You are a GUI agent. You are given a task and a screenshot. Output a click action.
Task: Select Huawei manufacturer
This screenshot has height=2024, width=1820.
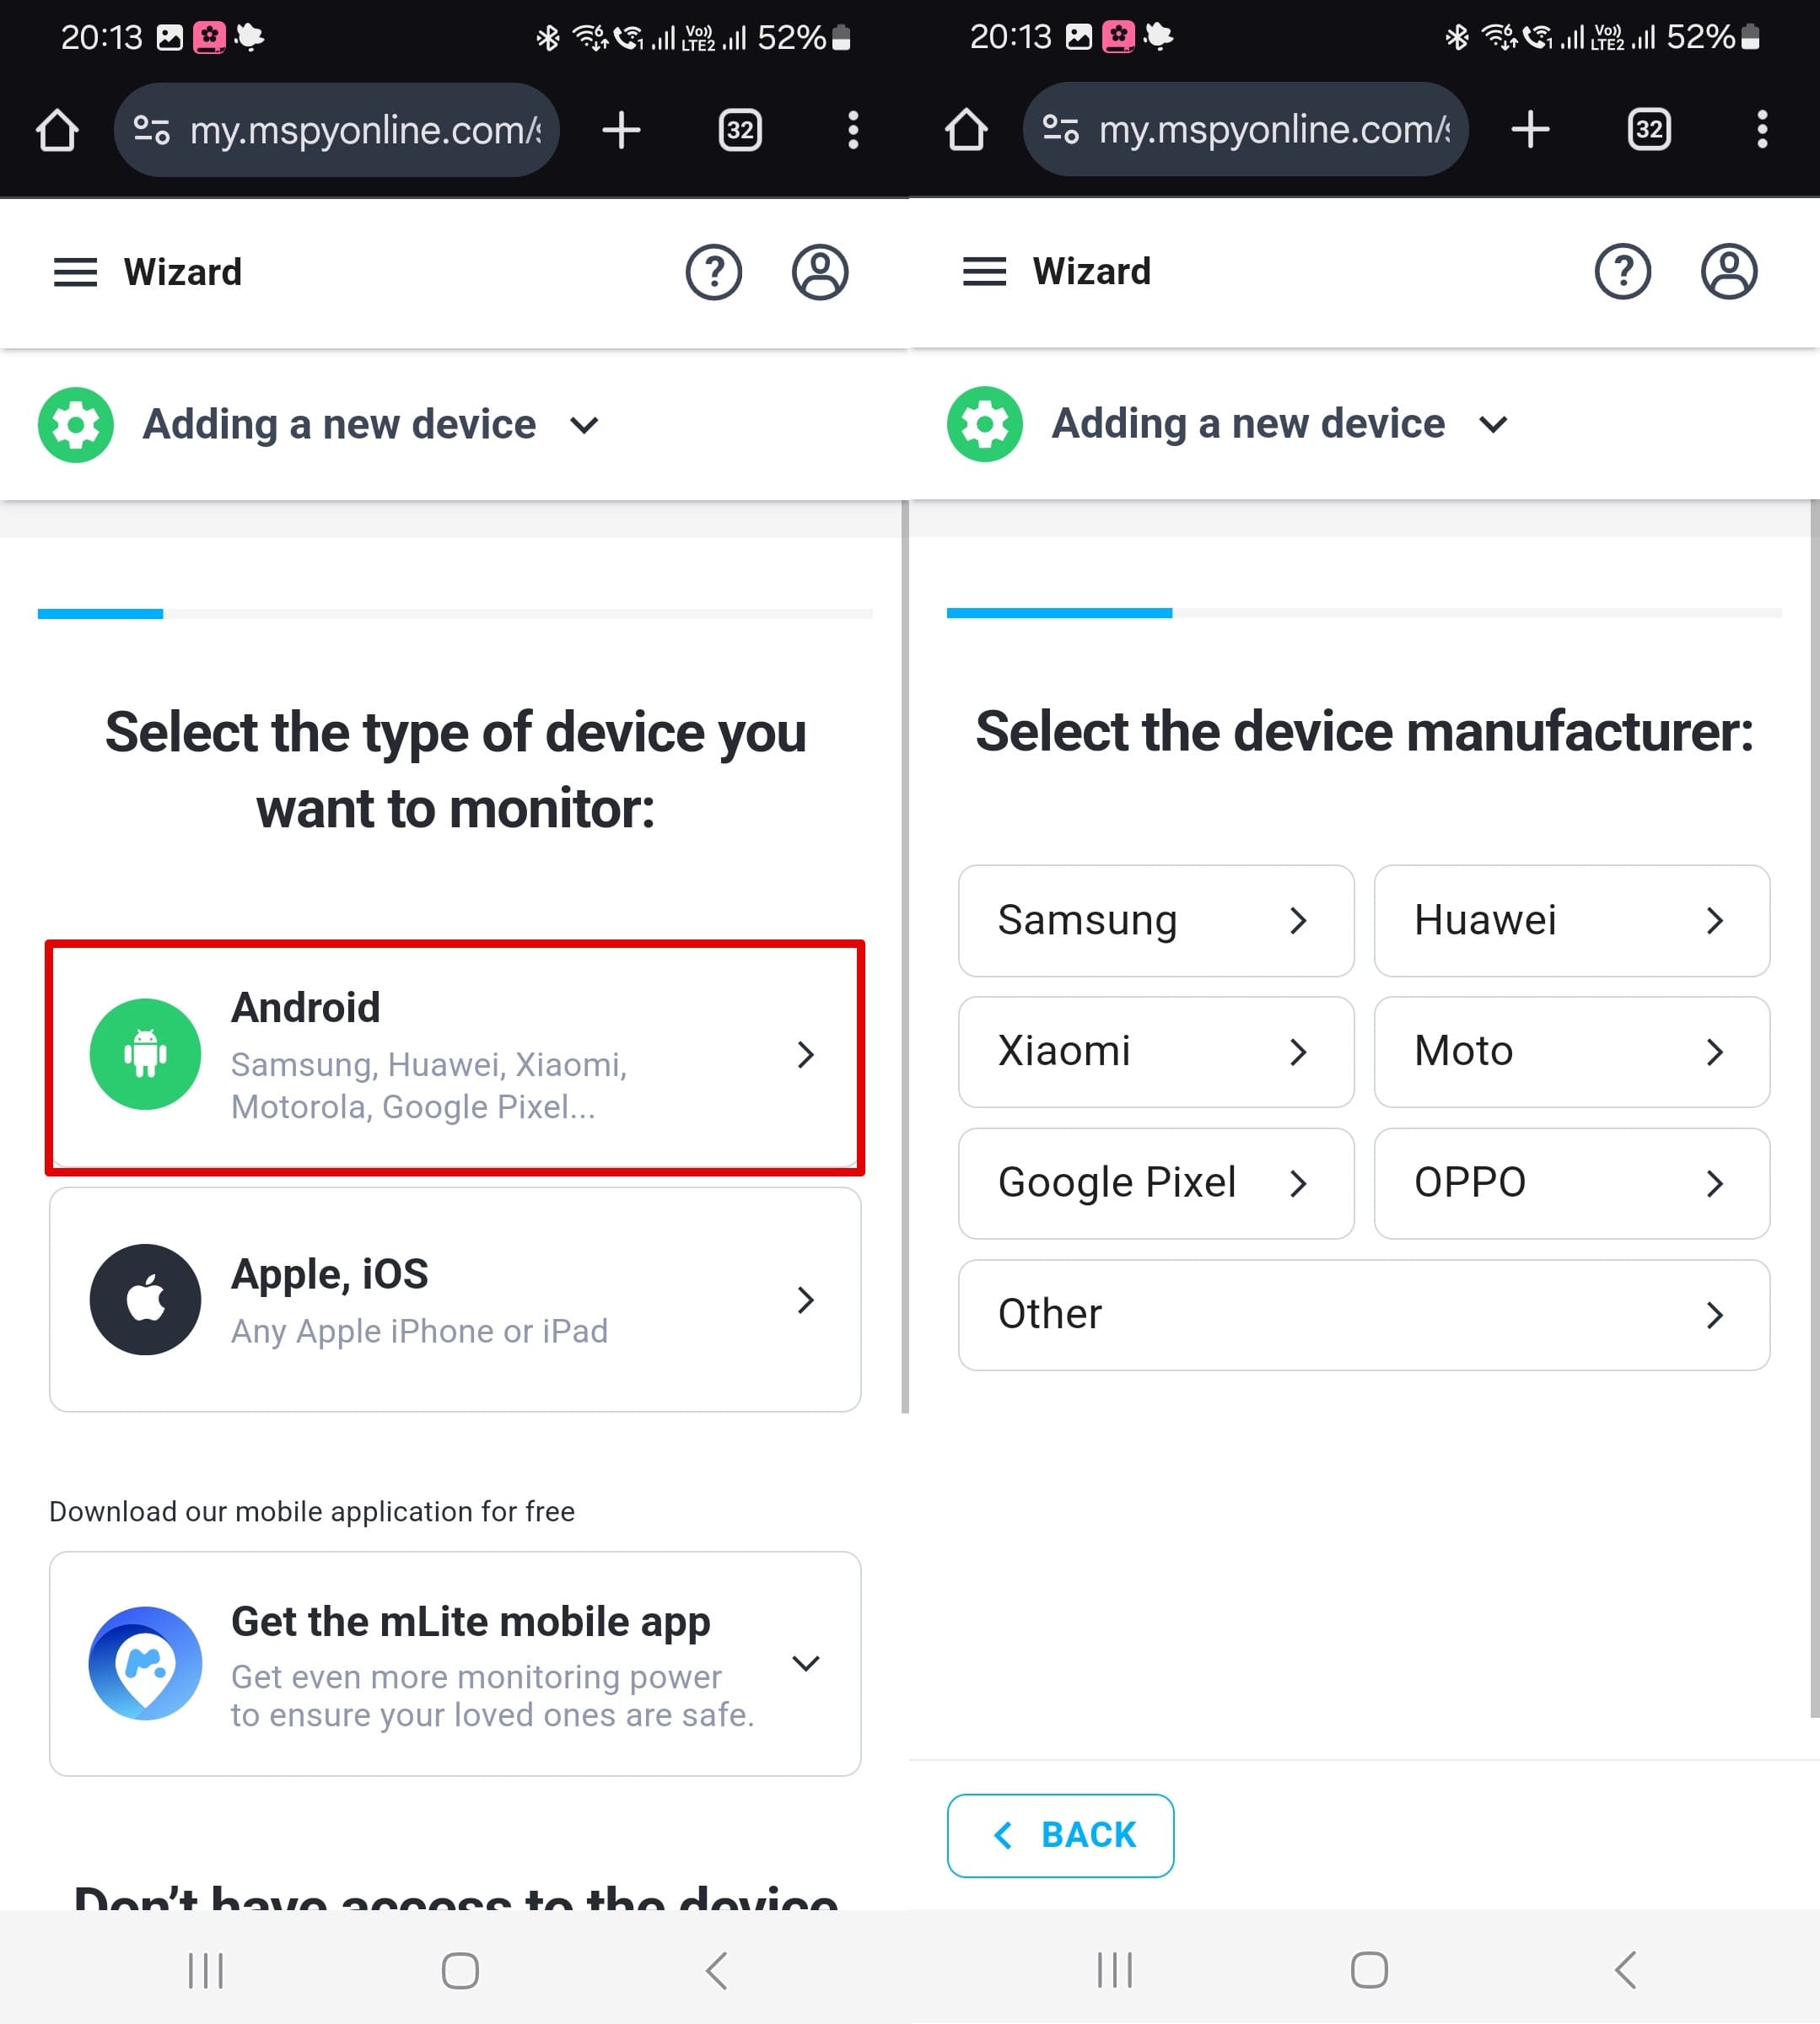coord(1572,920)
